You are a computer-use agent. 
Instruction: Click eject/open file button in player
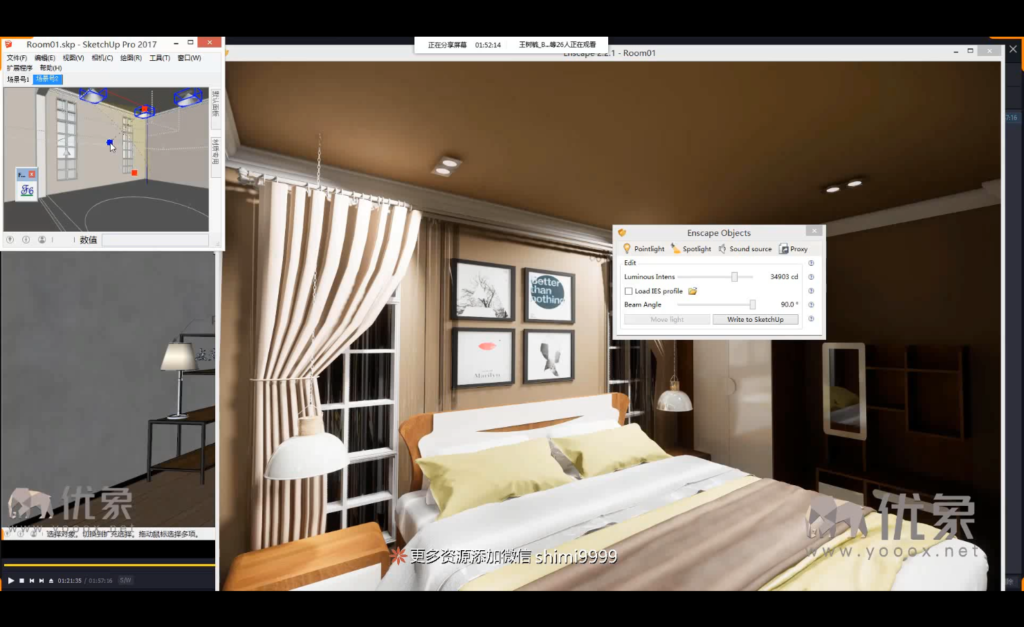(x=51, y=580)
